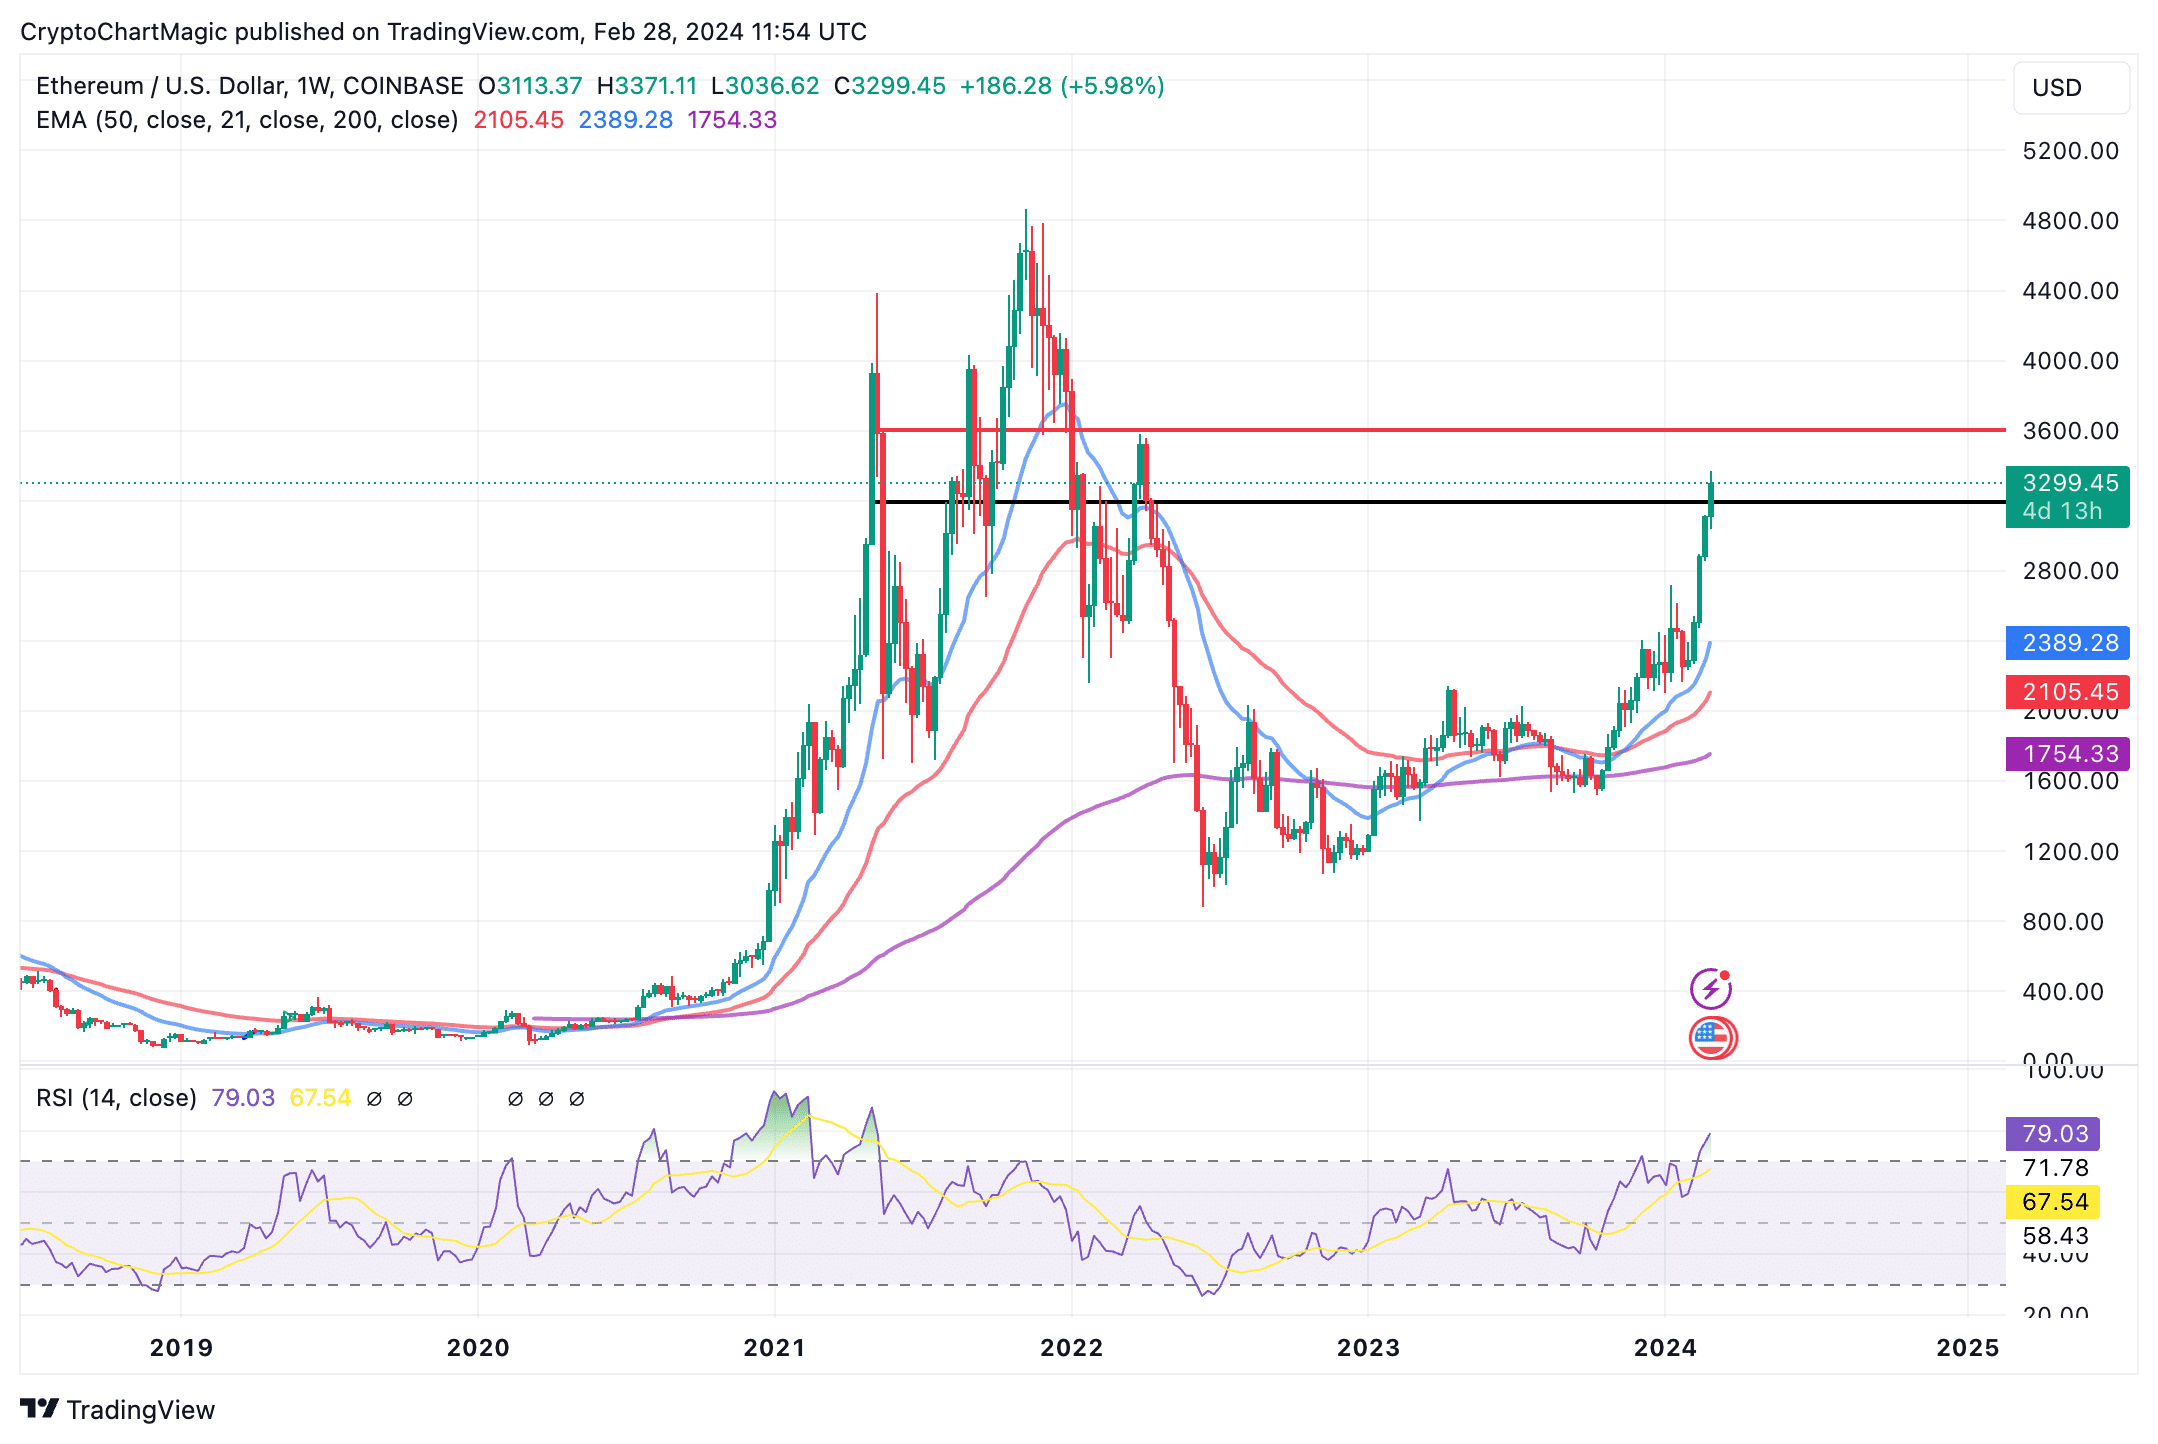The image size is (2158, 1444).
Task: Select the RSI (14, close) indicator label
Action: click(x=116, y=1098)
